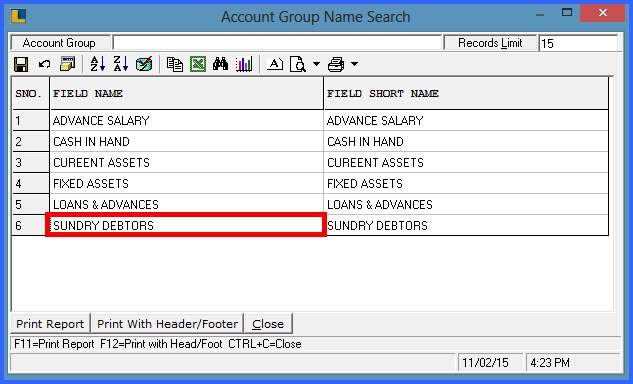Click LOANS & ADVANCES in the Field Short Name column

click(x=466, y=204)
